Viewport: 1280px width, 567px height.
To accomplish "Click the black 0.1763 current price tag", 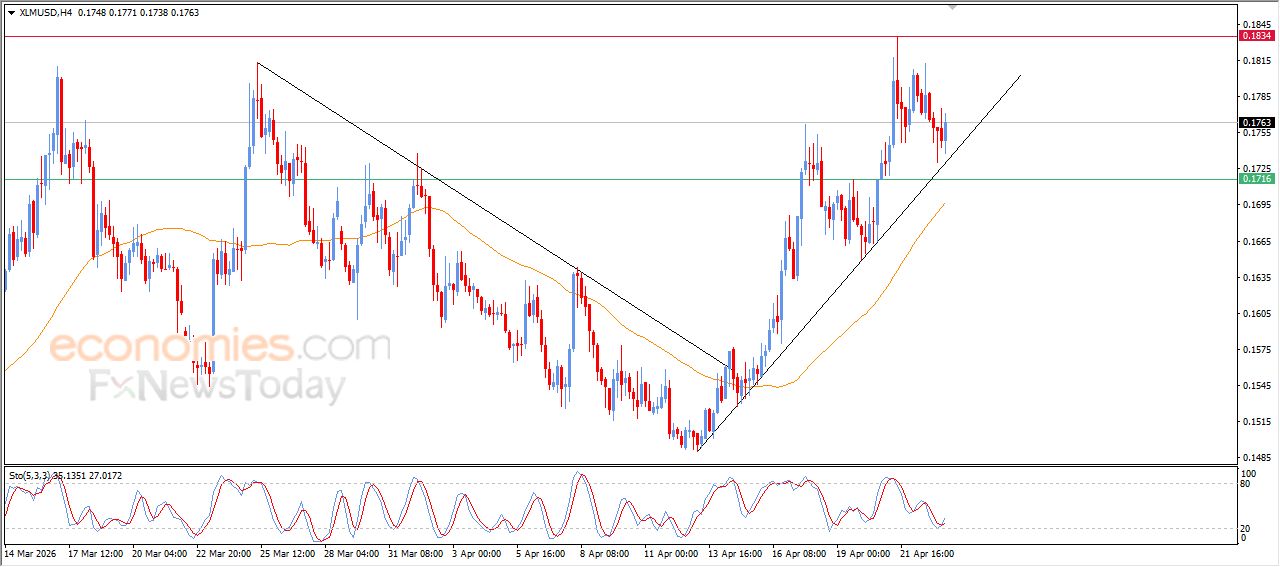I will (x=1255, y=123).
